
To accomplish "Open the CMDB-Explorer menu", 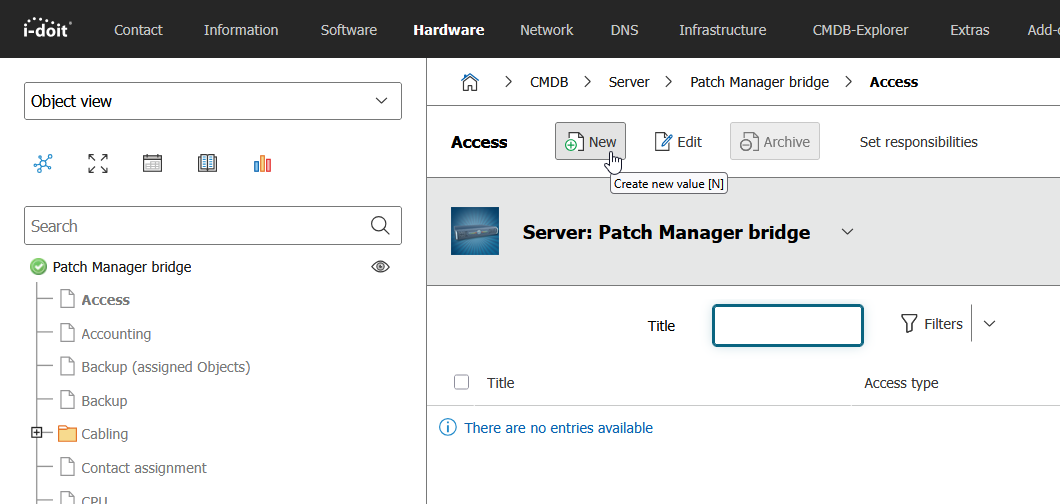I will point(861,30).
